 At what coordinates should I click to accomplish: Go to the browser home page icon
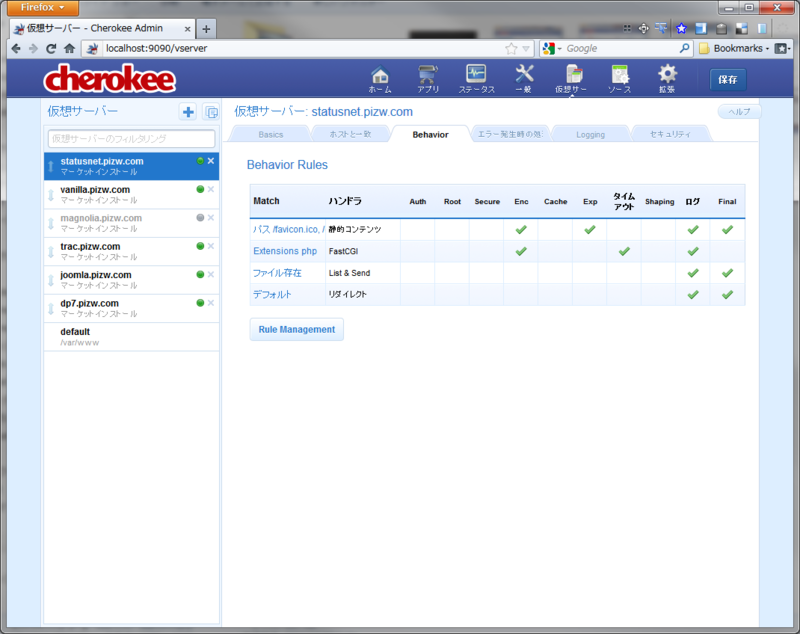coord(69,48)
